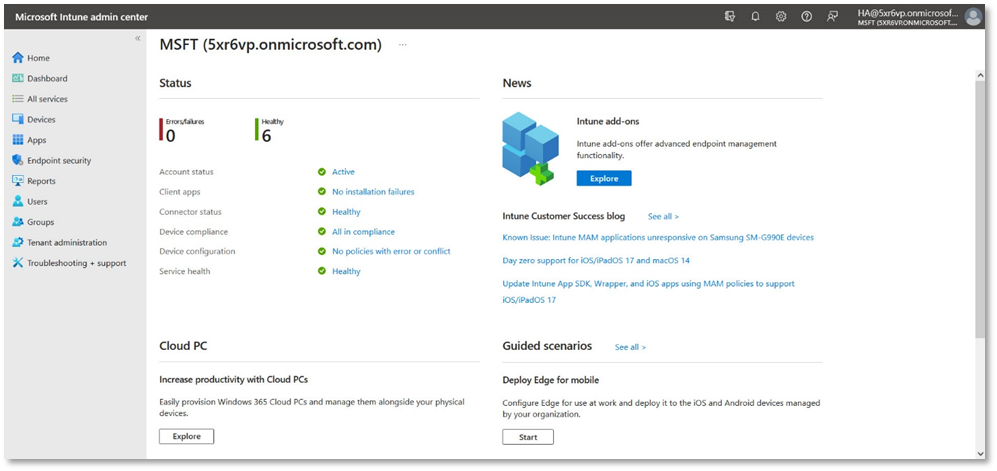
Task: Click Start under Deploy Edge for mobile
Action: coord(528,437)
